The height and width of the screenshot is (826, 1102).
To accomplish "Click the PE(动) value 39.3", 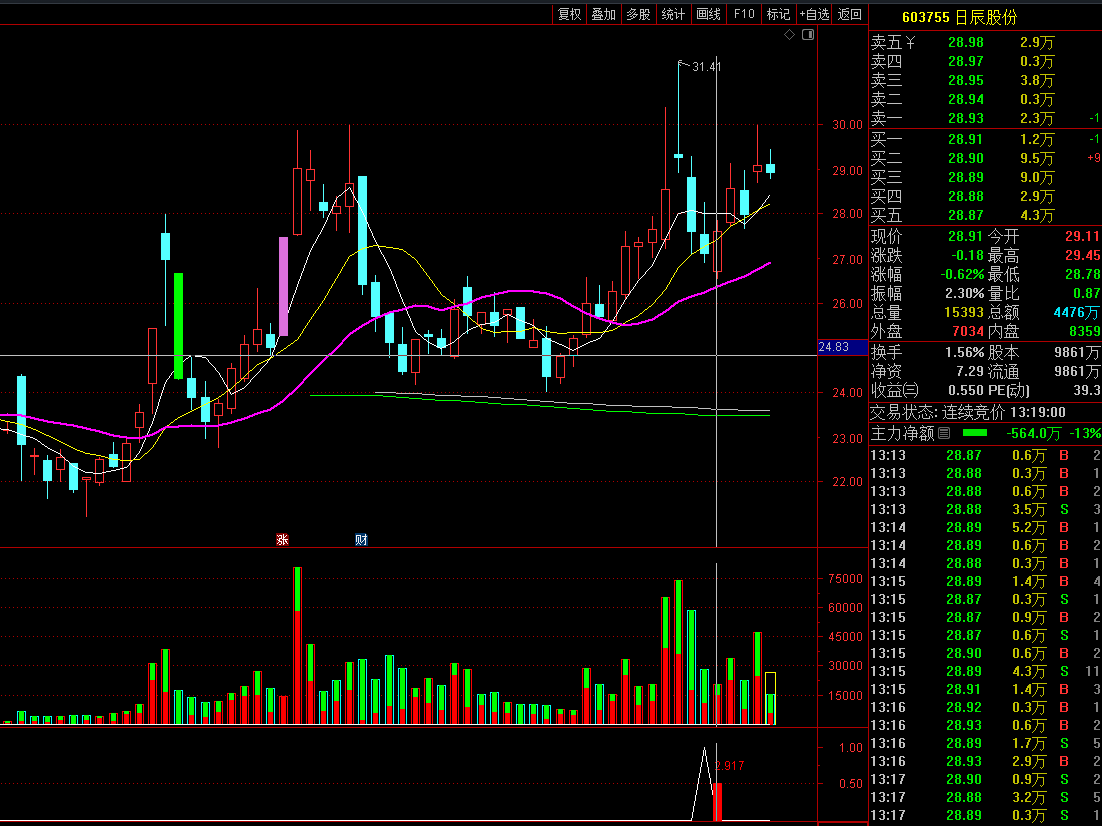I will pyautogui.click(x=1087, y=390).
